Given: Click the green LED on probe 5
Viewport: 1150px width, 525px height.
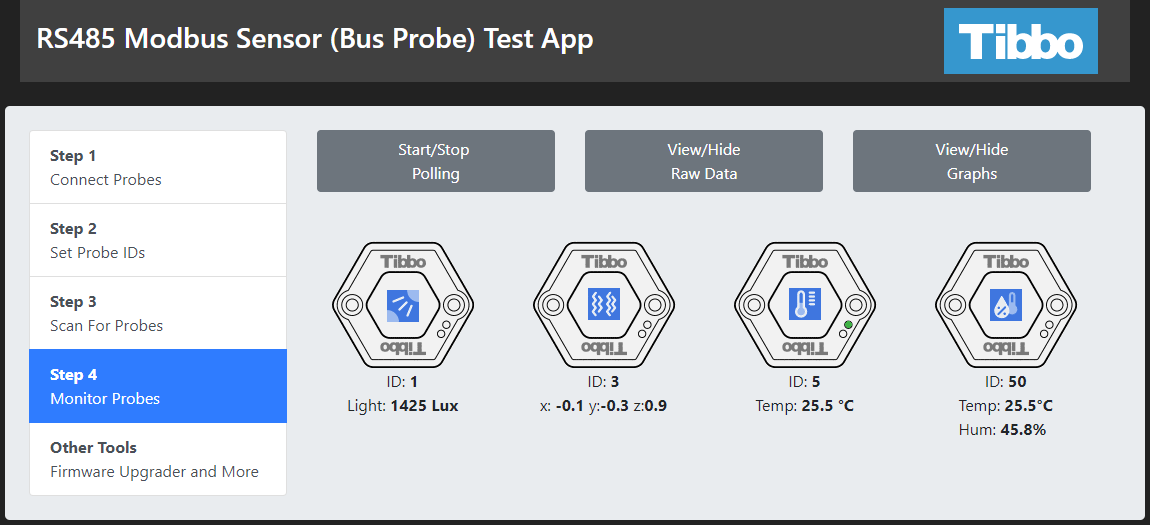Looking at the screenshot, I should 848,325.
